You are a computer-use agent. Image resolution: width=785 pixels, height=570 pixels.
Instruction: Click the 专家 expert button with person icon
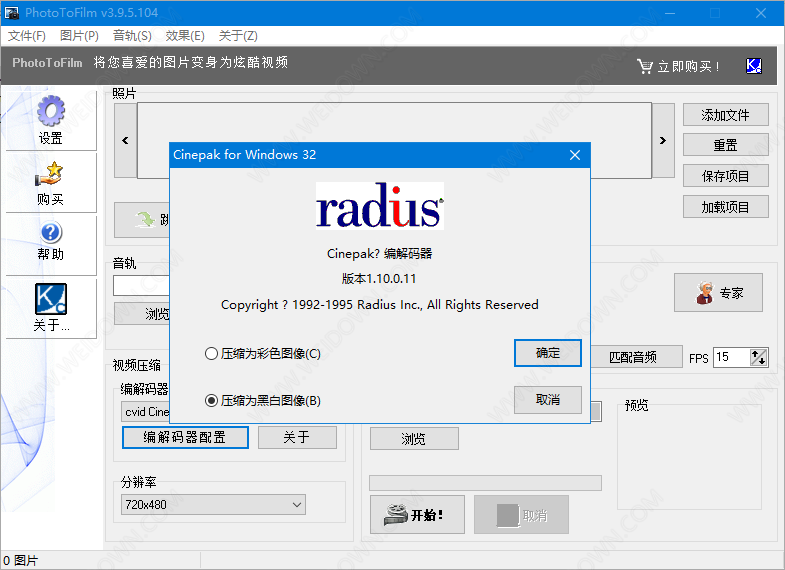[x=718, y=293]
